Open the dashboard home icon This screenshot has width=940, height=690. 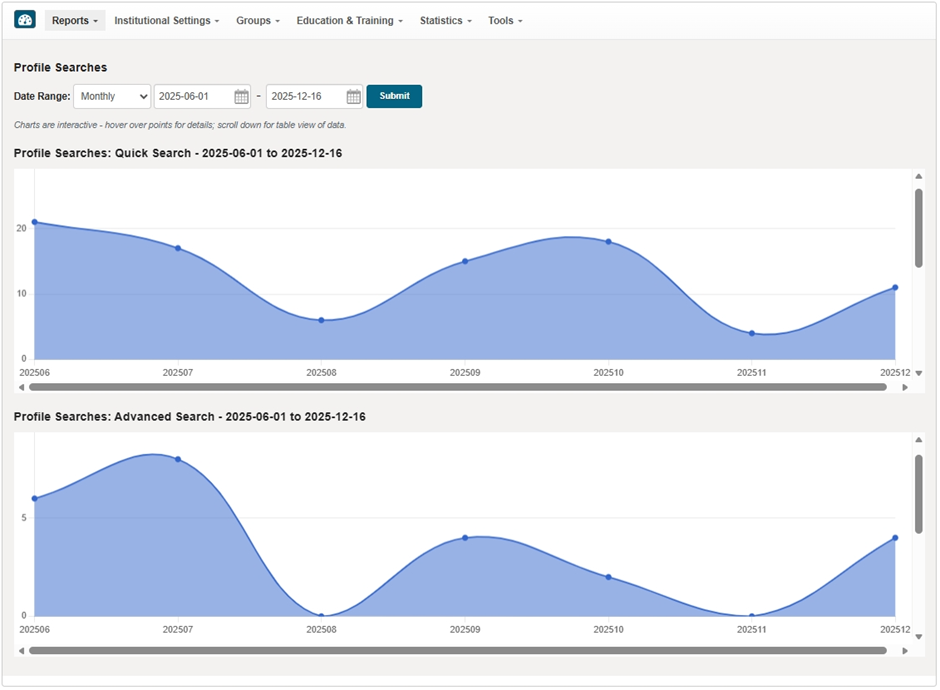(25, 20)
